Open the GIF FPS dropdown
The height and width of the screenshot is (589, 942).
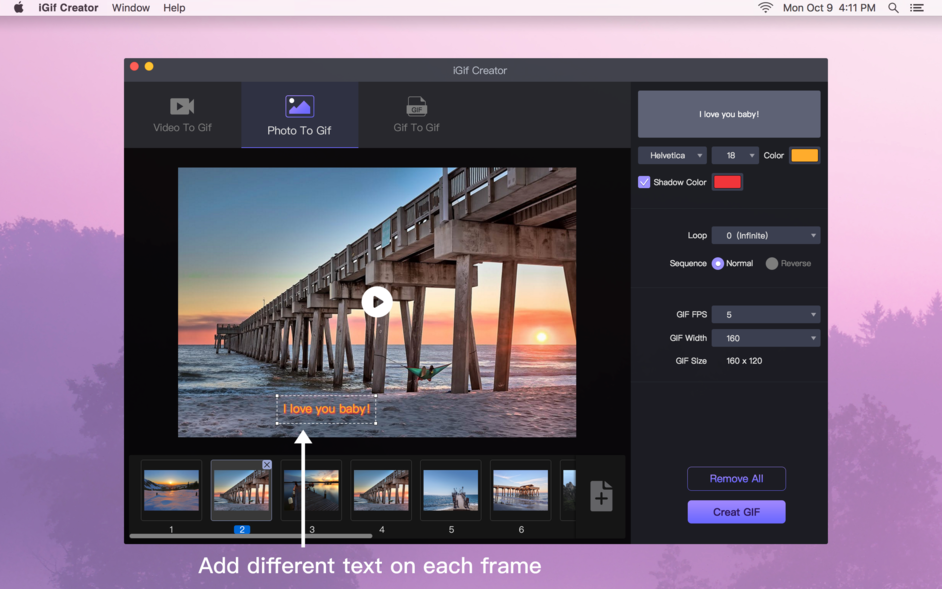click(x=766, y=314)
